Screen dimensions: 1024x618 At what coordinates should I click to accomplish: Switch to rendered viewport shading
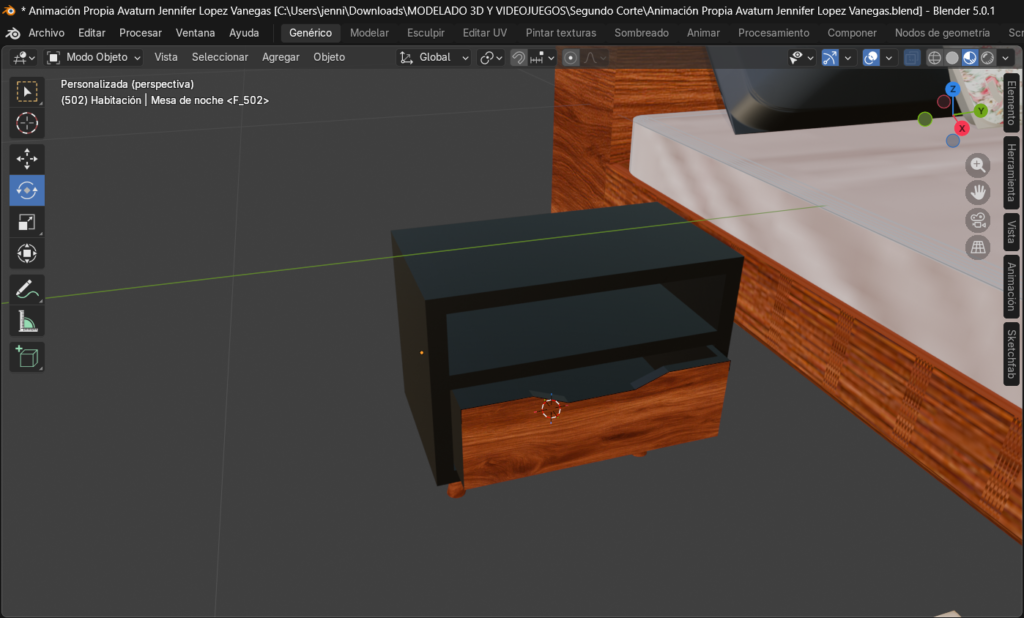[x=987, y=58]
